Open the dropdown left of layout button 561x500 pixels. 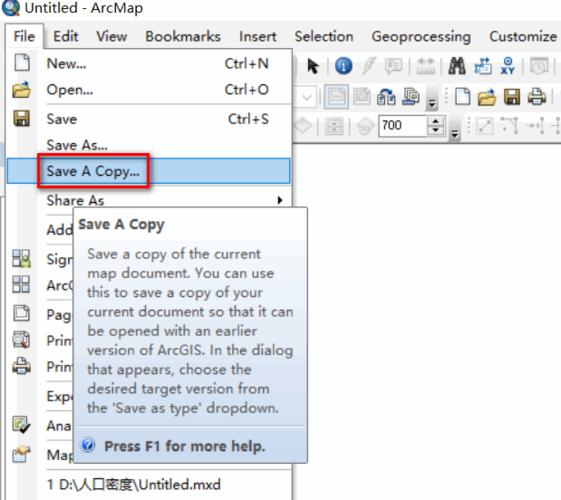[307, 97]
